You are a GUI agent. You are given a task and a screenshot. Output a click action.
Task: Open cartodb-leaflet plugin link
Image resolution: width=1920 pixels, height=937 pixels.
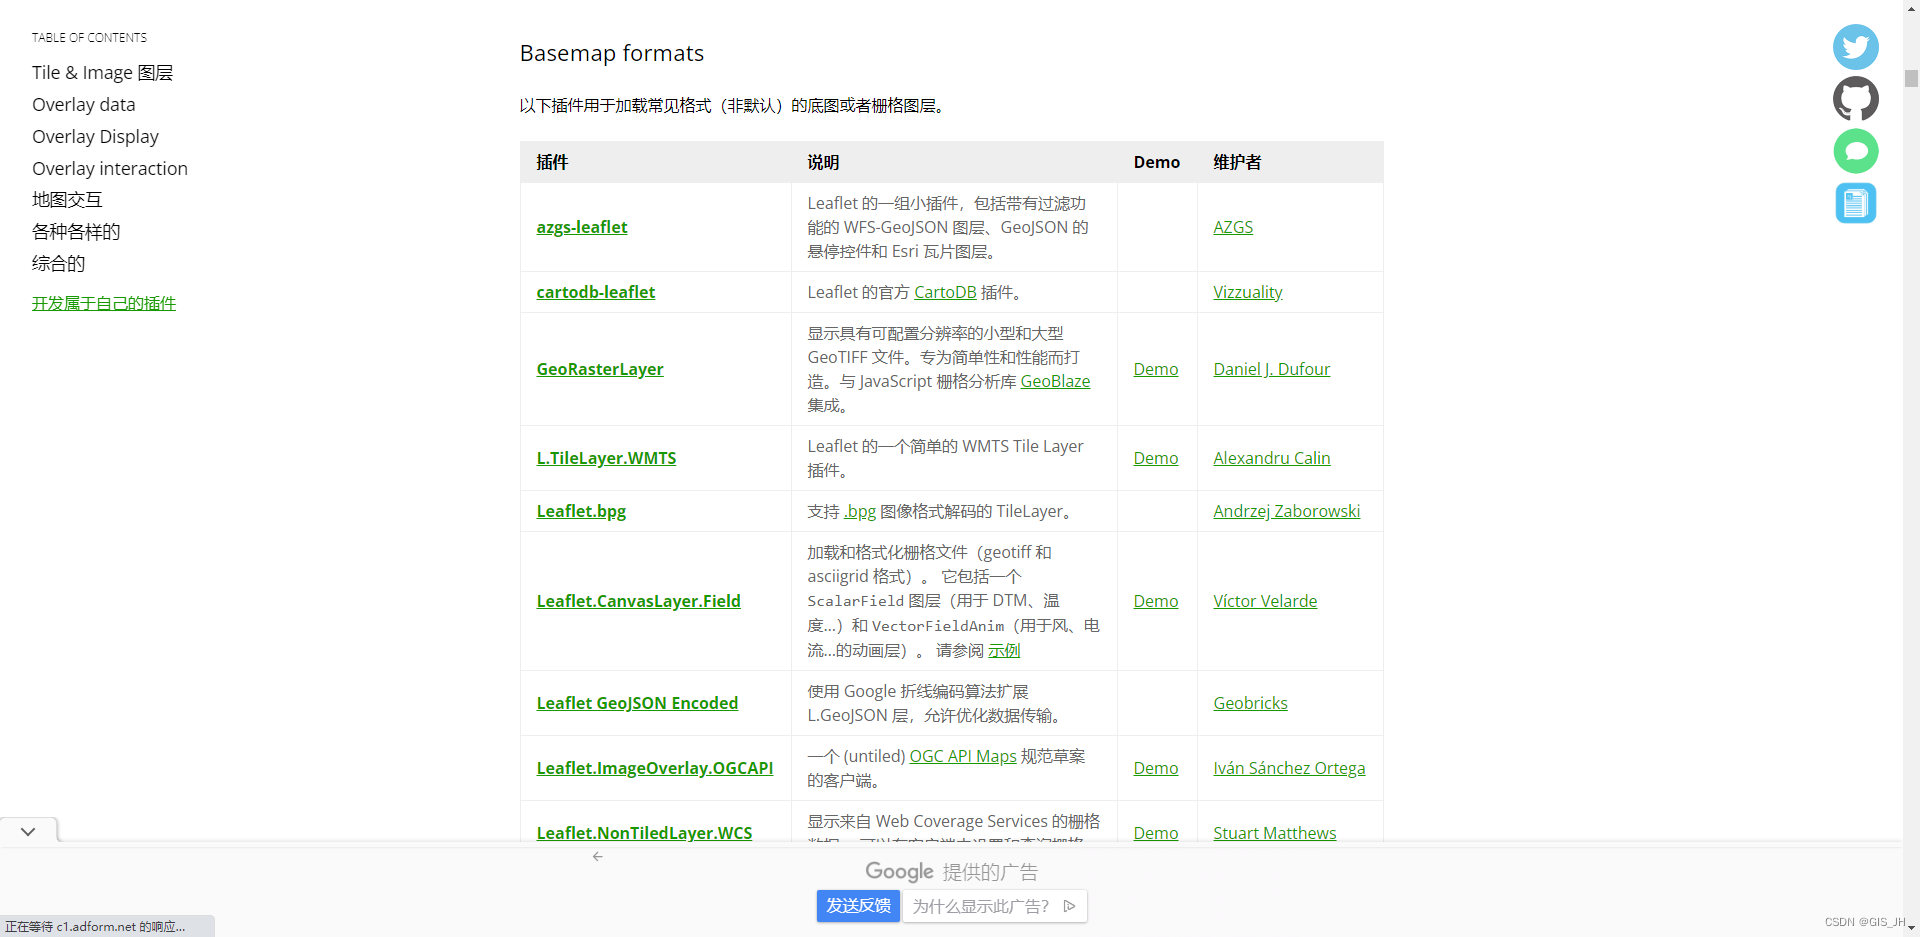tap(596, 292)
